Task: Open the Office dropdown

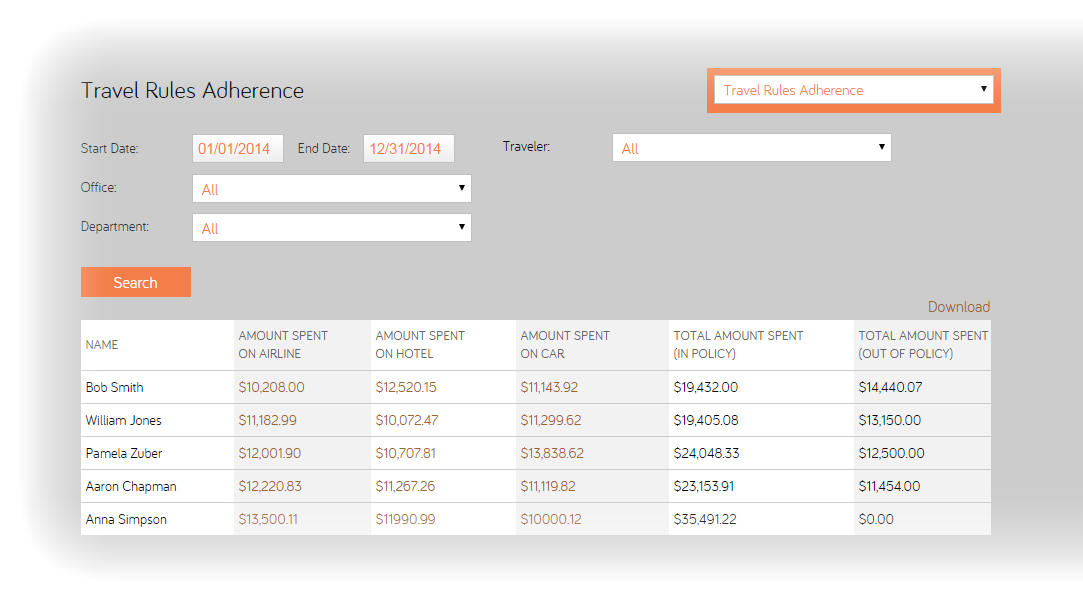Action: [x=331, y=189]
